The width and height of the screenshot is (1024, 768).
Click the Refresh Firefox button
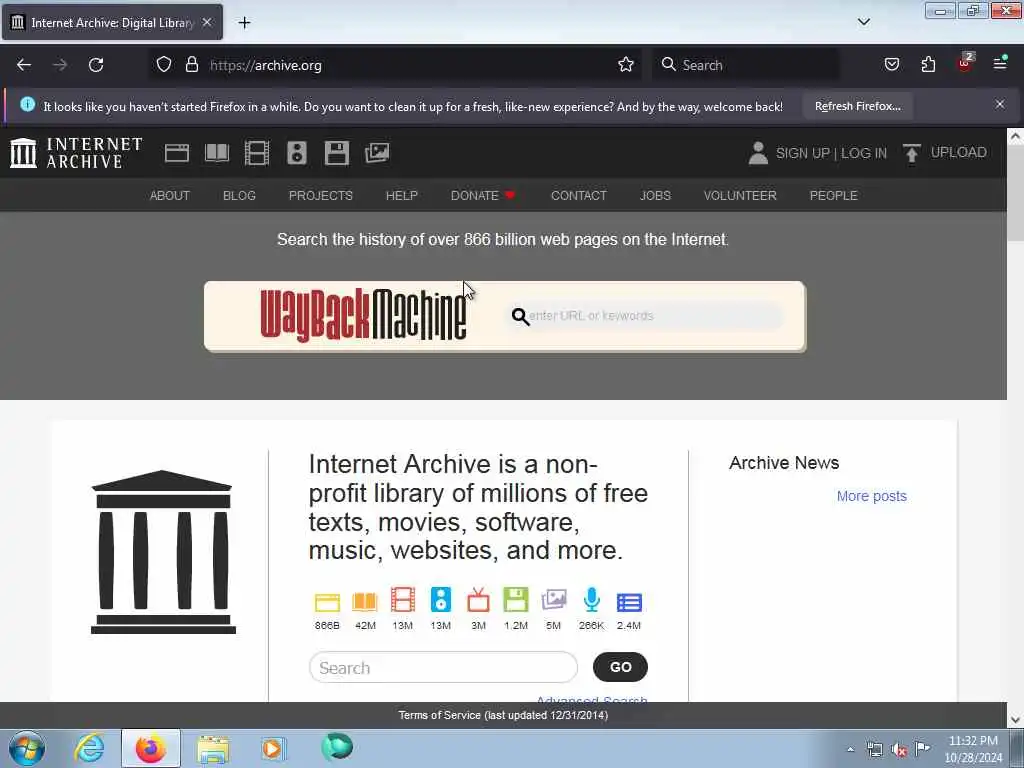857,106
